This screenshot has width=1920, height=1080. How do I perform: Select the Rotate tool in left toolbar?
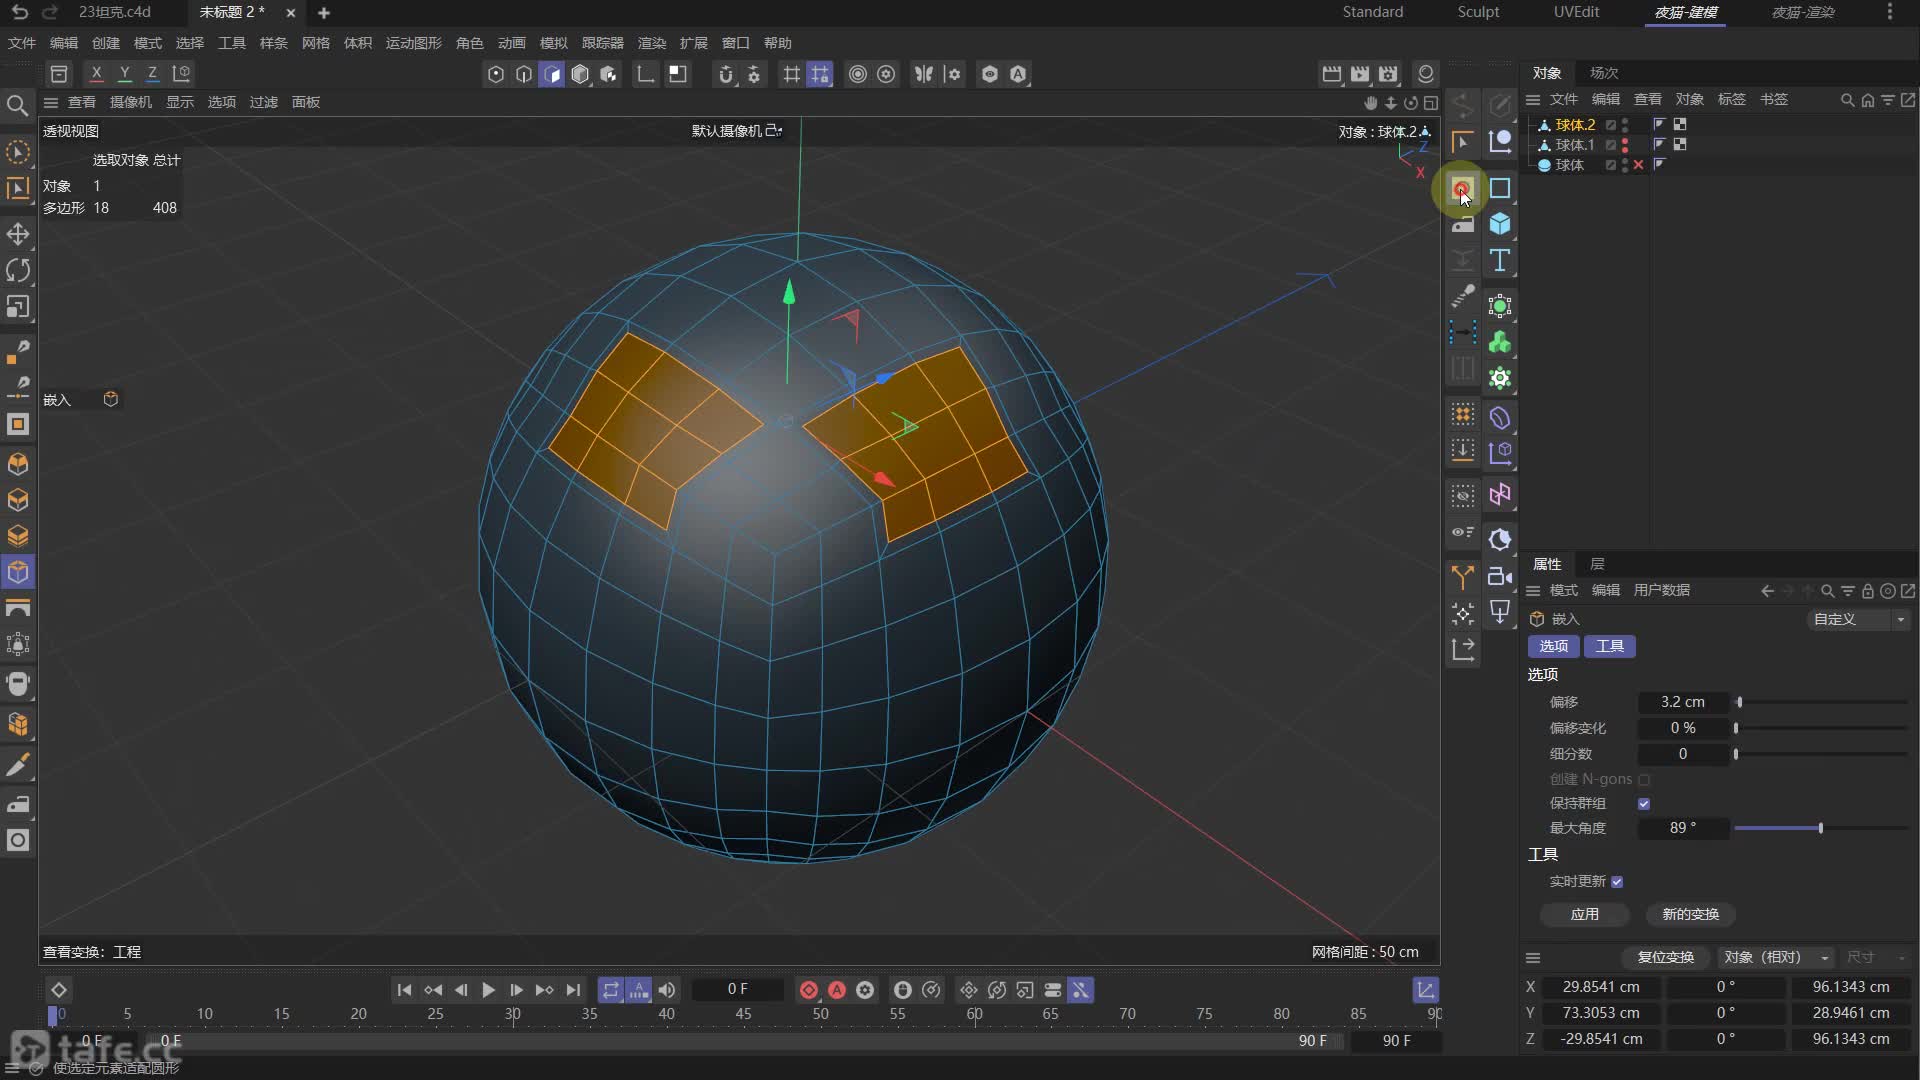pos(18,270)
